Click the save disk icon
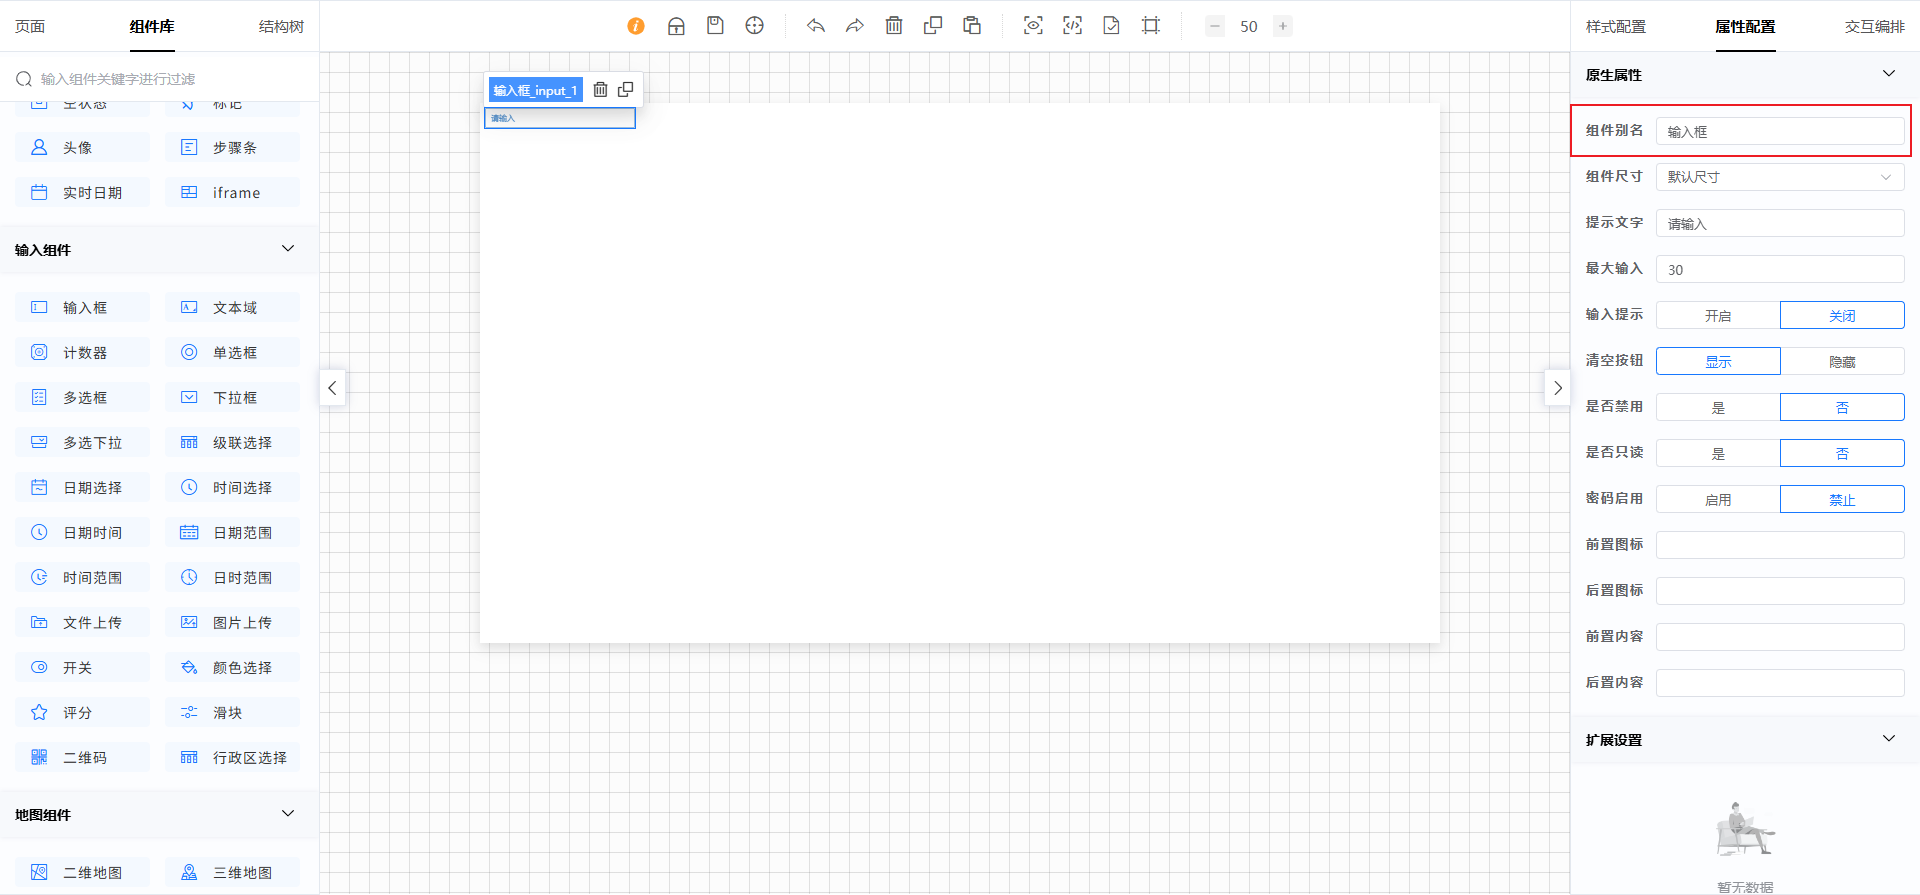1920x895 pixels. 715,26
